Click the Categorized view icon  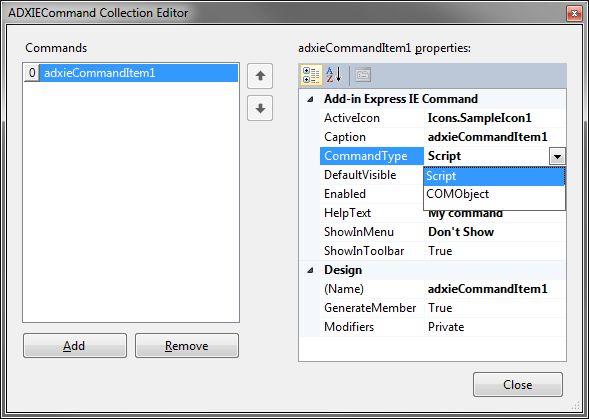(311, 75)
